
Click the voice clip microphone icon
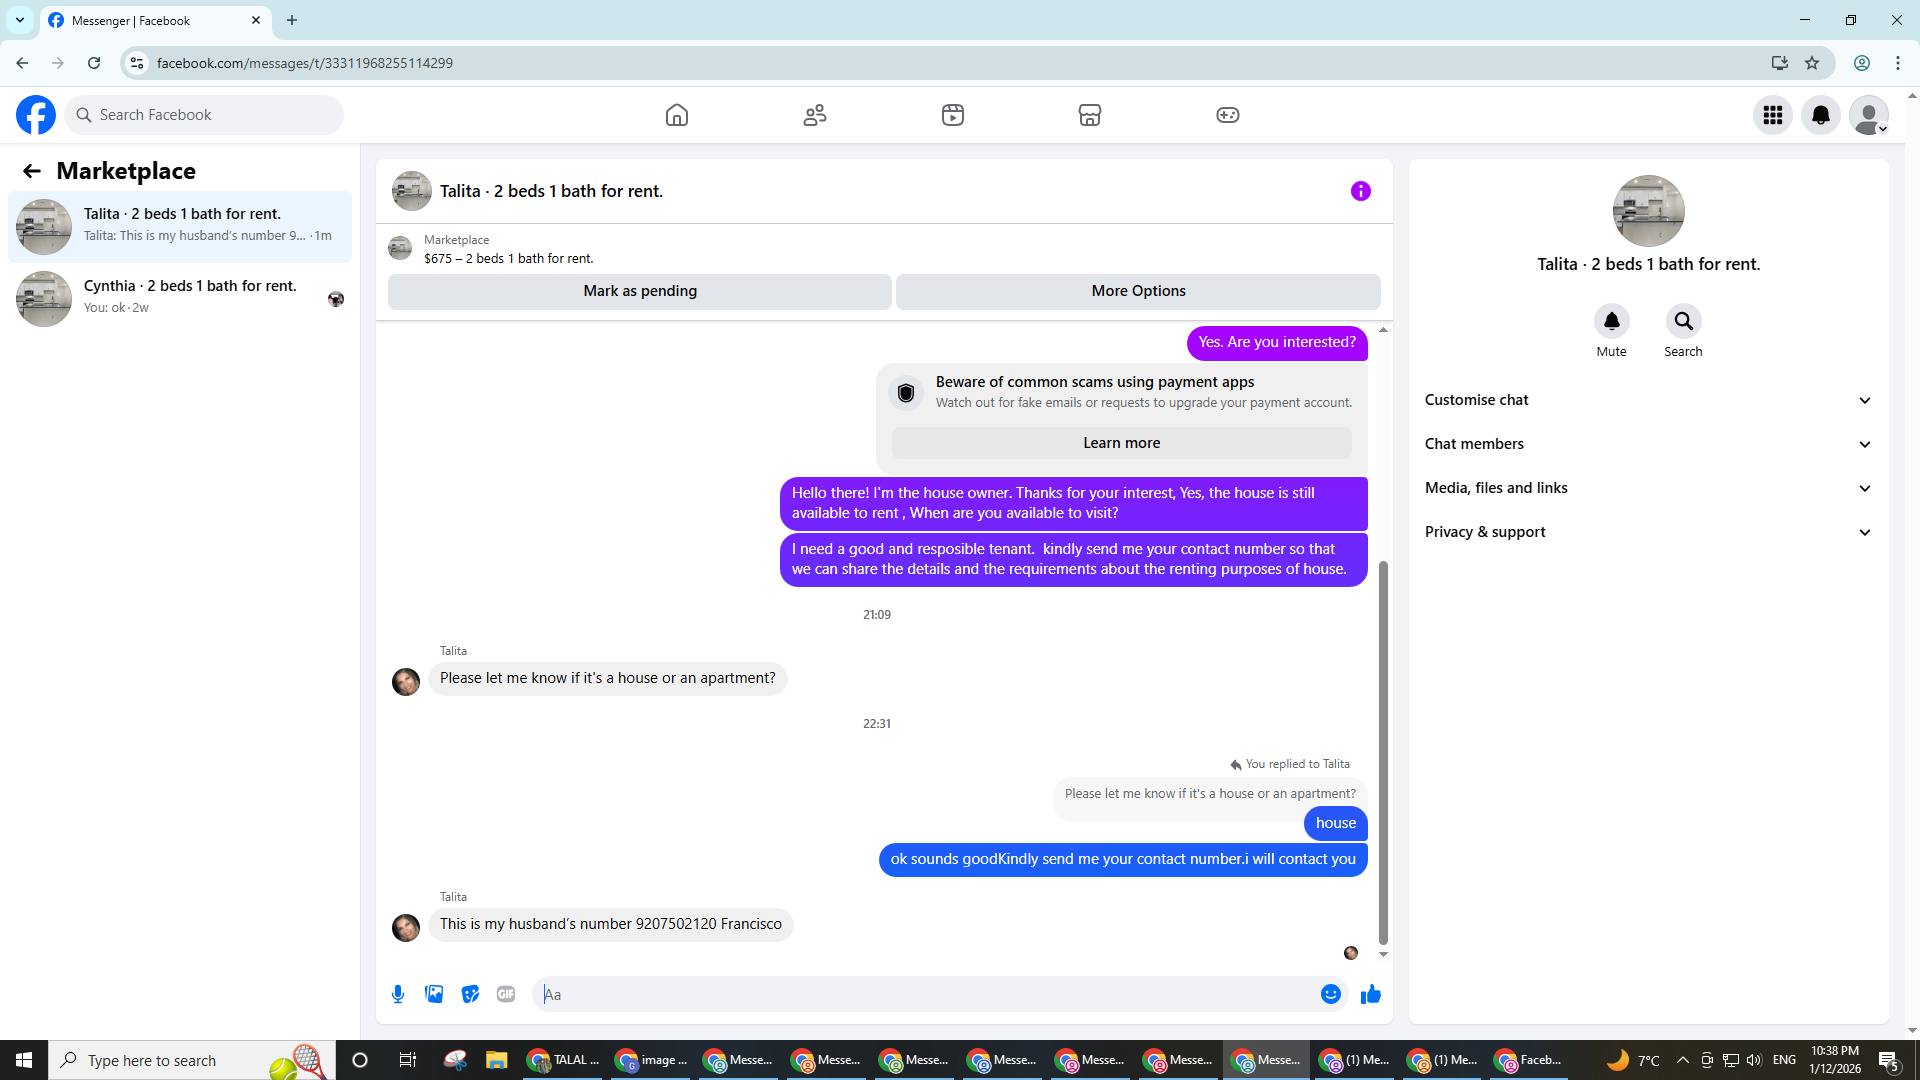click(x=398, y=994)
